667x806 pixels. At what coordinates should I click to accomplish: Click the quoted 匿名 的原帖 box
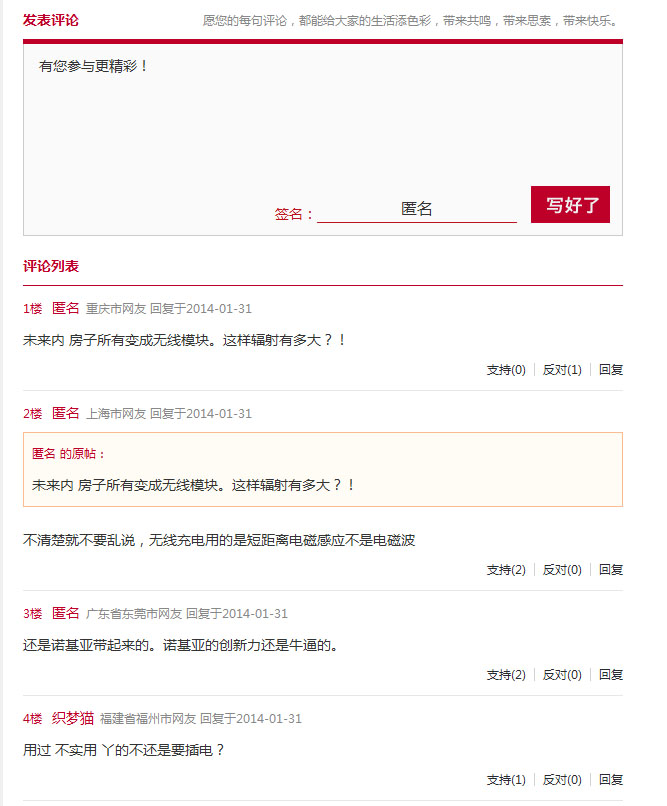pyautogui.click(x=322, y=469)
